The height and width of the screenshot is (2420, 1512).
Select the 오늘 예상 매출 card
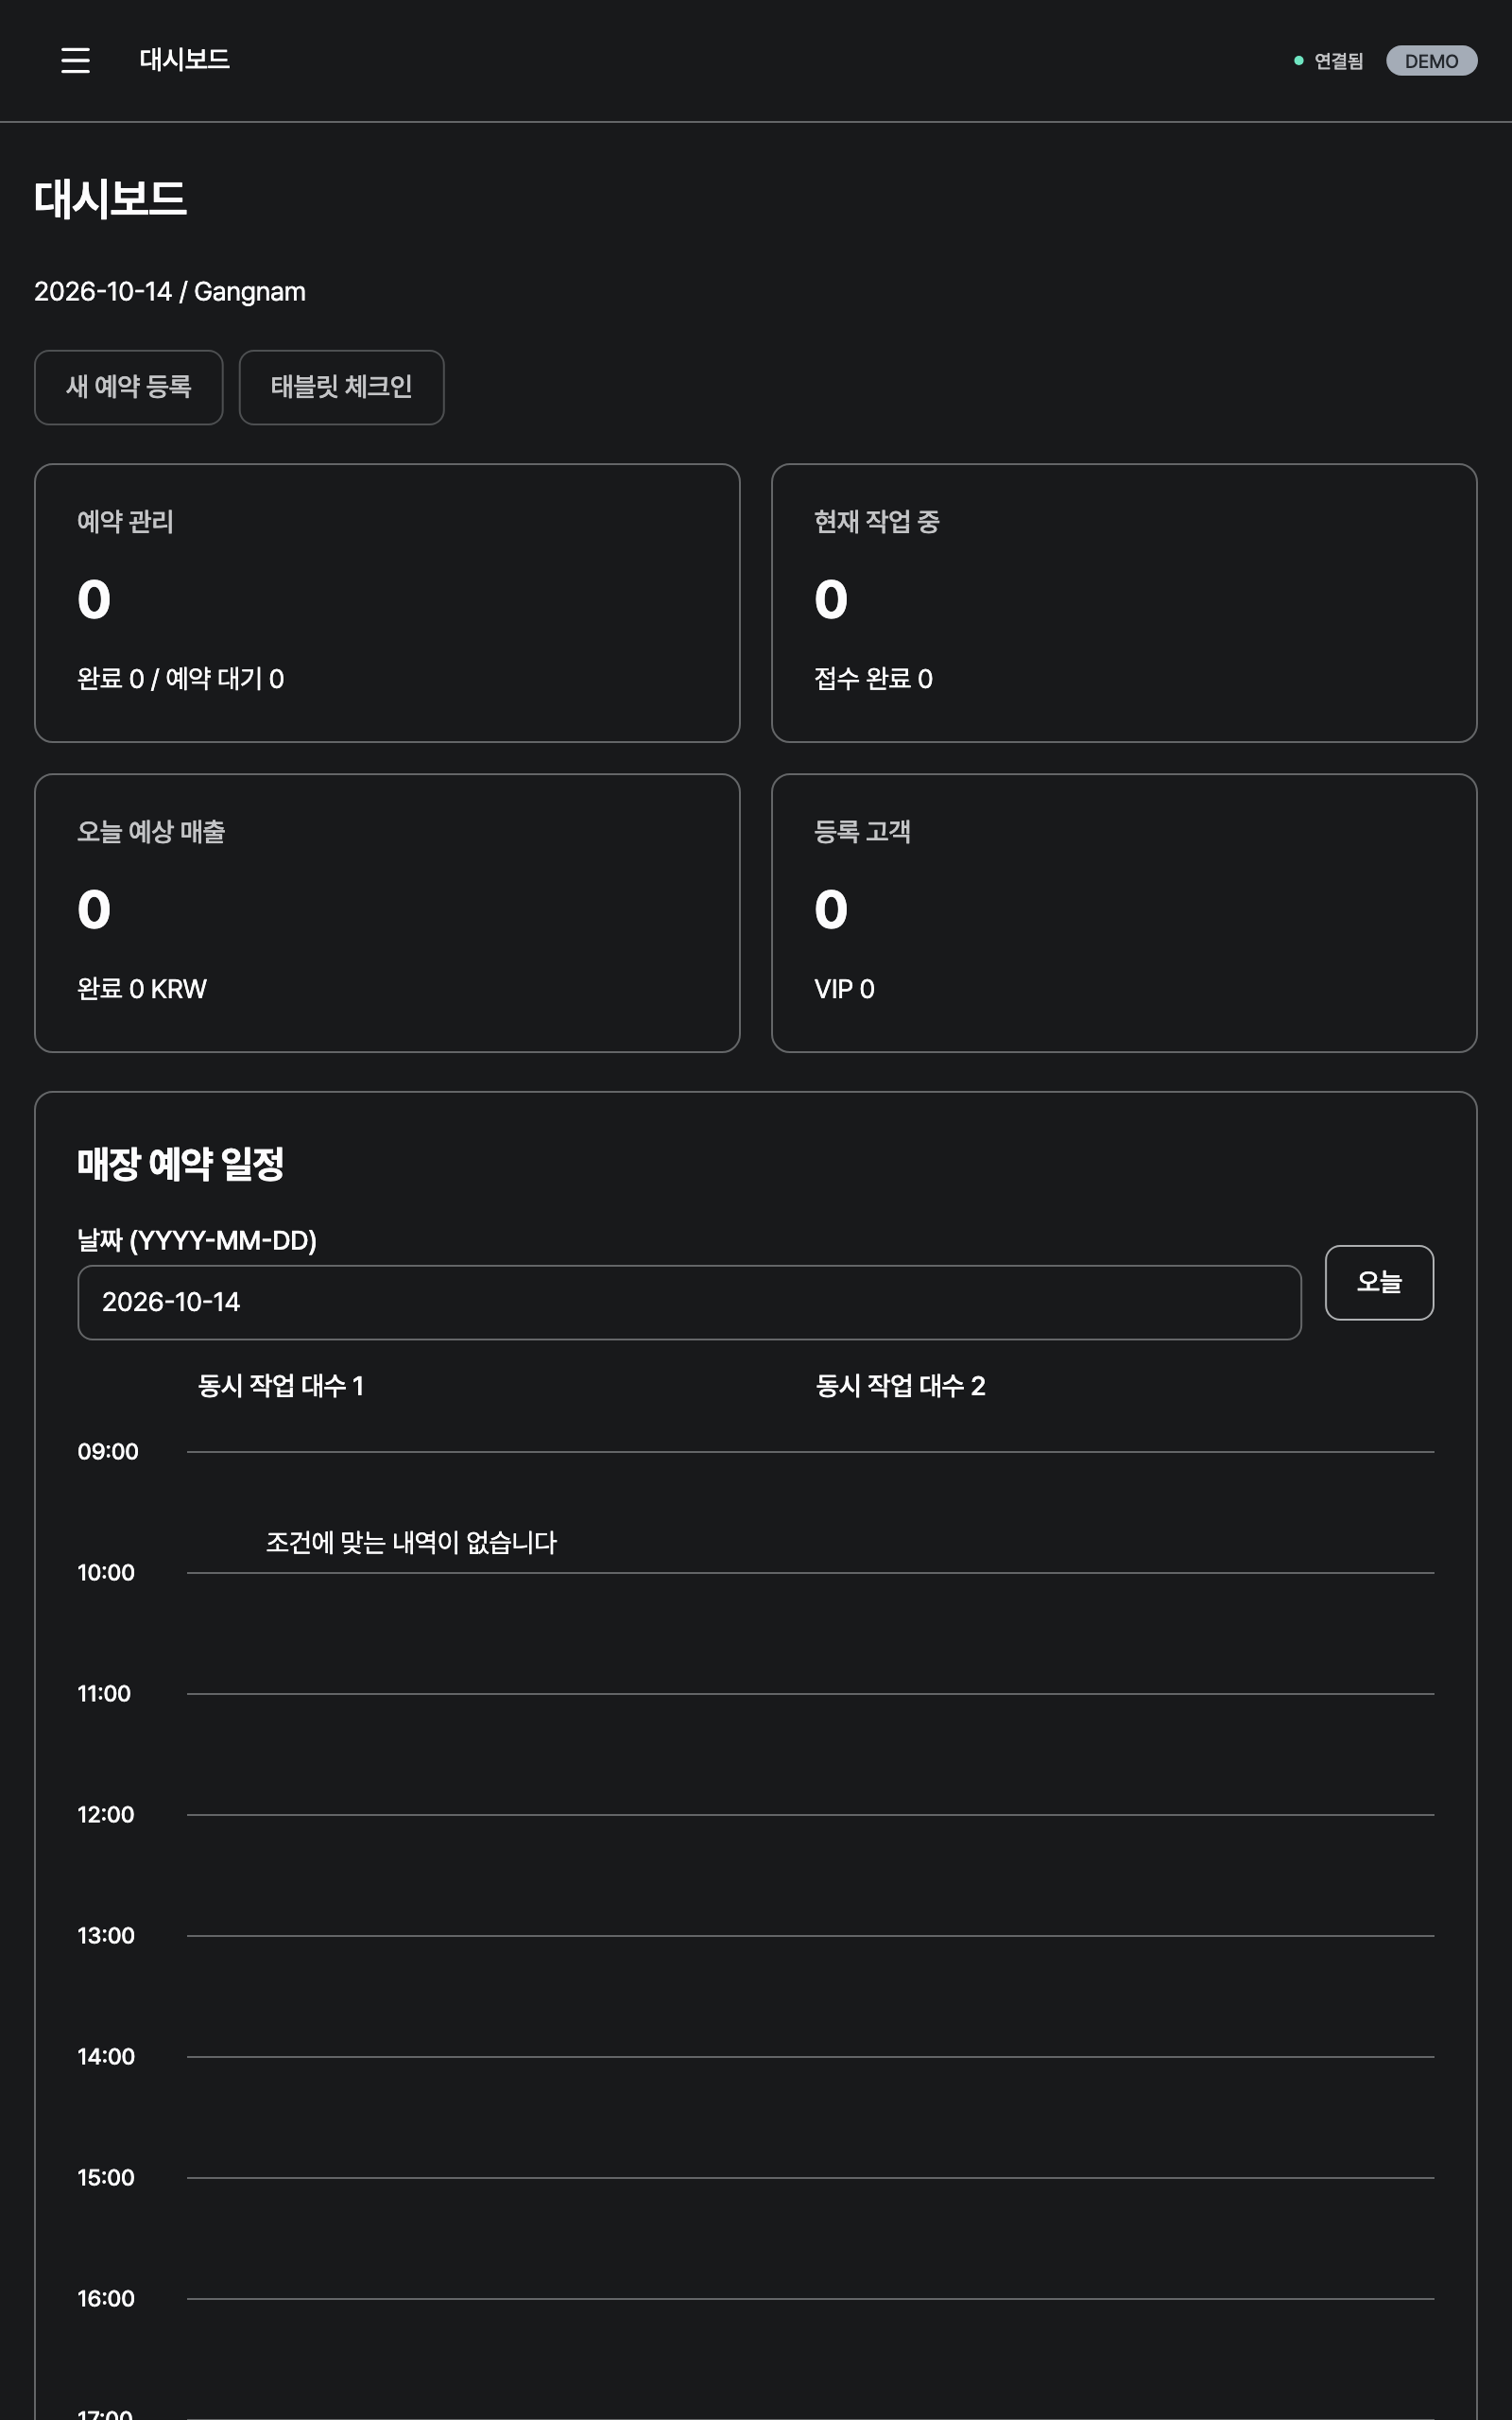[387, 913]
